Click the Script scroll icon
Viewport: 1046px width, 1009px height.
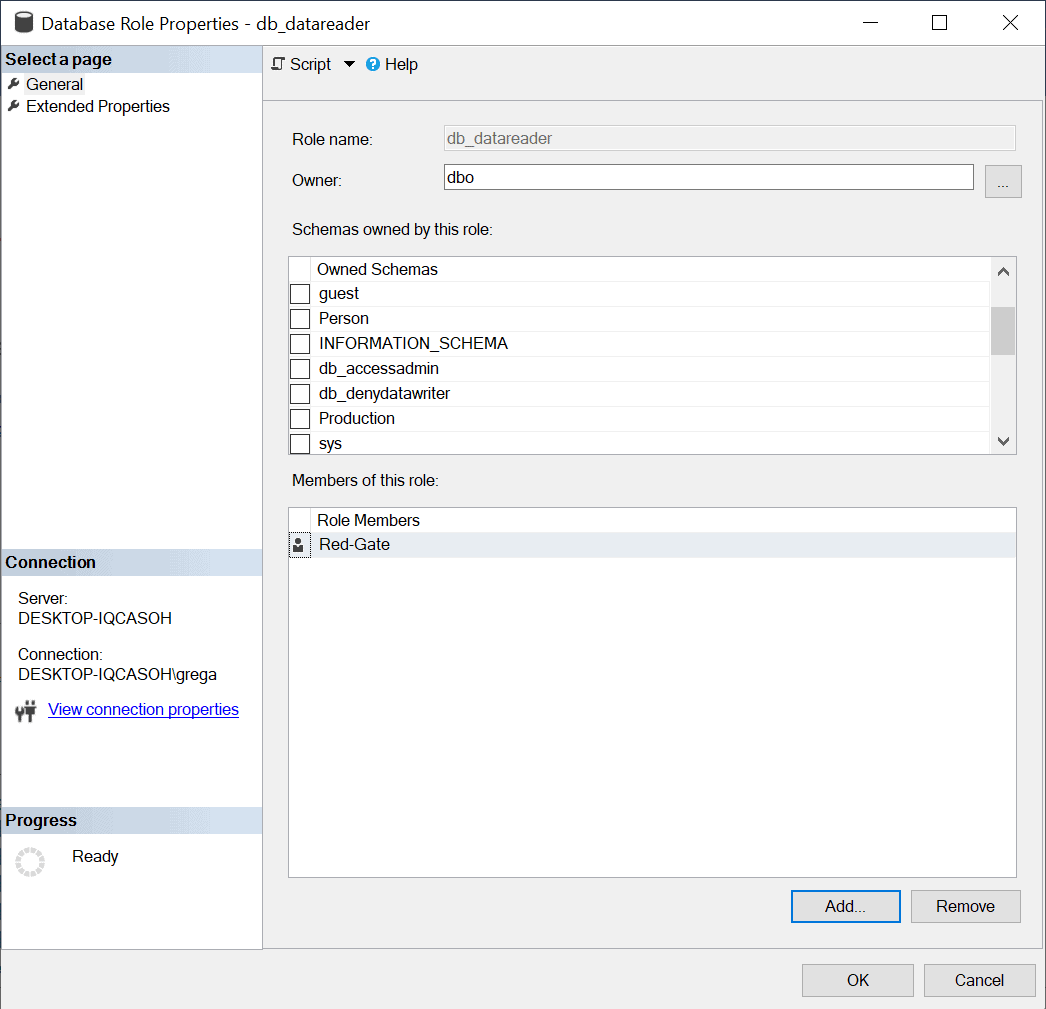point(278,64)
